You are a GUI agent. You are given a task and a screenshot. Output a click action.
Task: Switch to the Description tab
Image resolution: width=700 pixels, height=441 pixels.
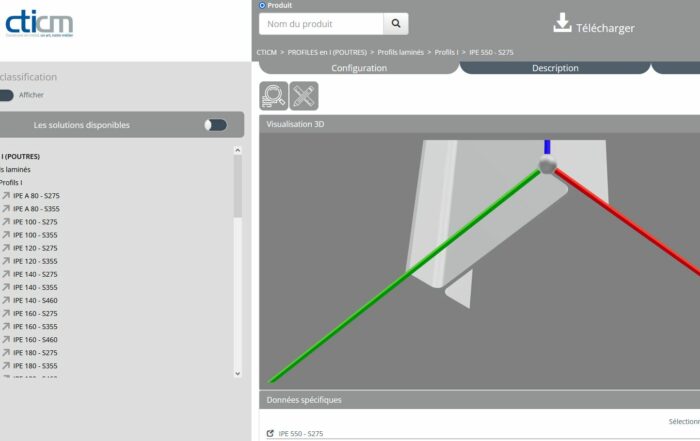[x=555, y=68]
